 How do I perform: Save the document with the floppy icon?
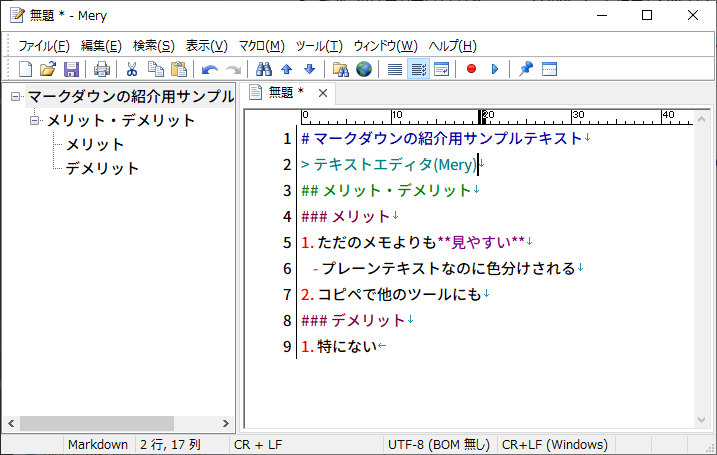(x=71, y=69)
